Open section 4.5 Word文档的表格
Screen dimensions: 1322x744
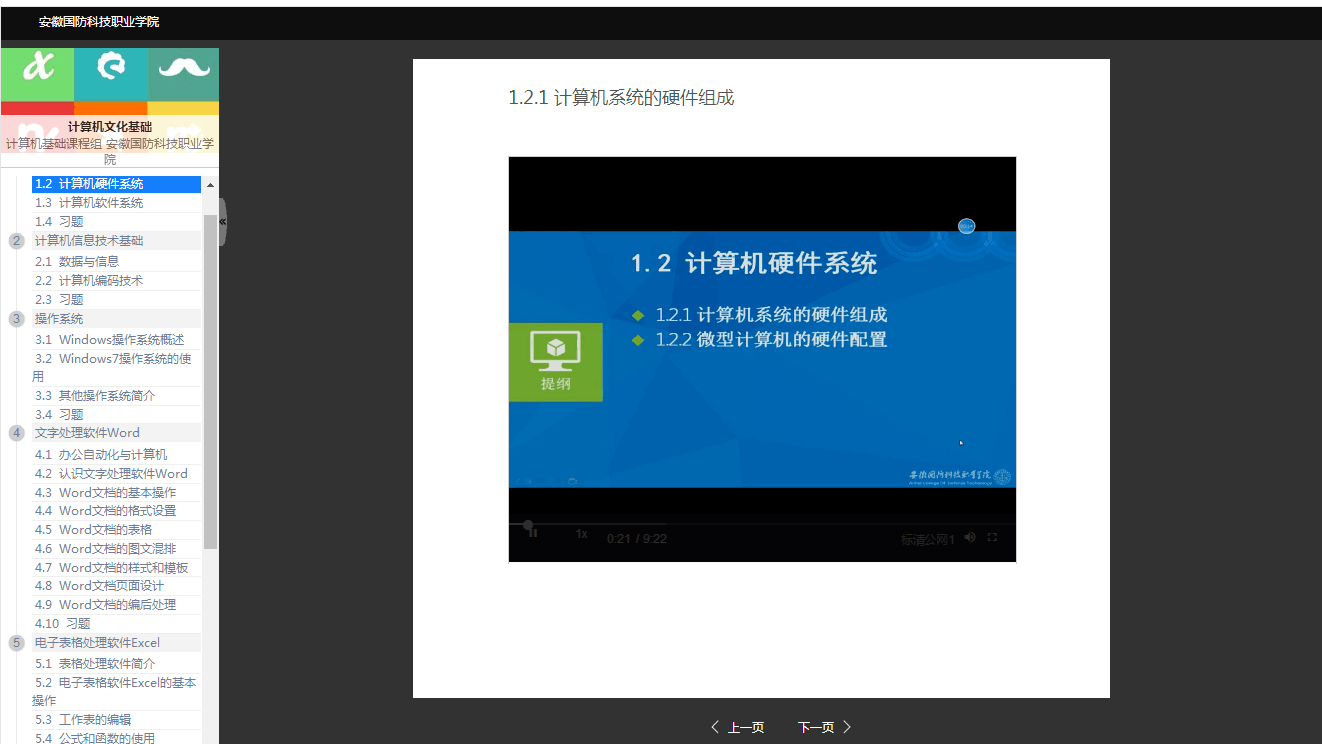coord(93,529)
